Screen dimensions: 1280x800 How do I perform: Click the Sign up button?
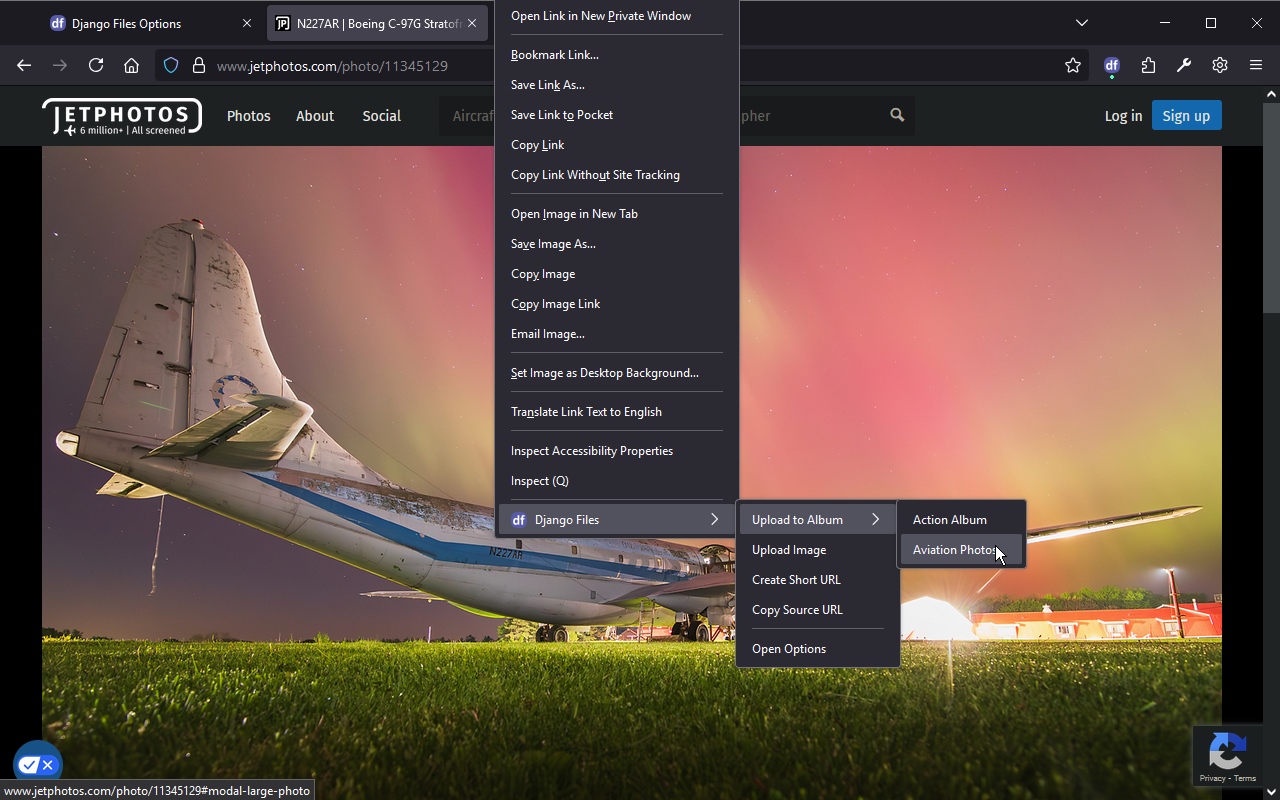click(1186, 115)
